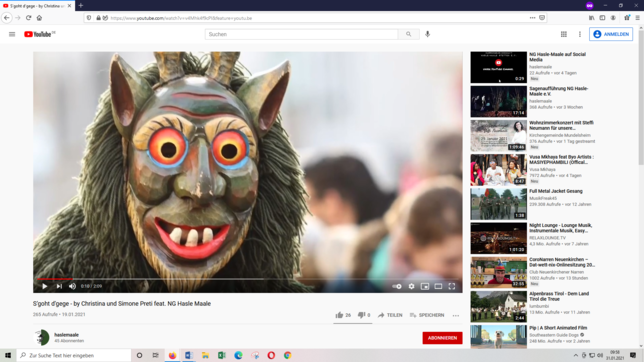Open Wohnzimmerkonzert mit Steffi Neumann thumbnail

pyautogui.click(x=498, y=136)
